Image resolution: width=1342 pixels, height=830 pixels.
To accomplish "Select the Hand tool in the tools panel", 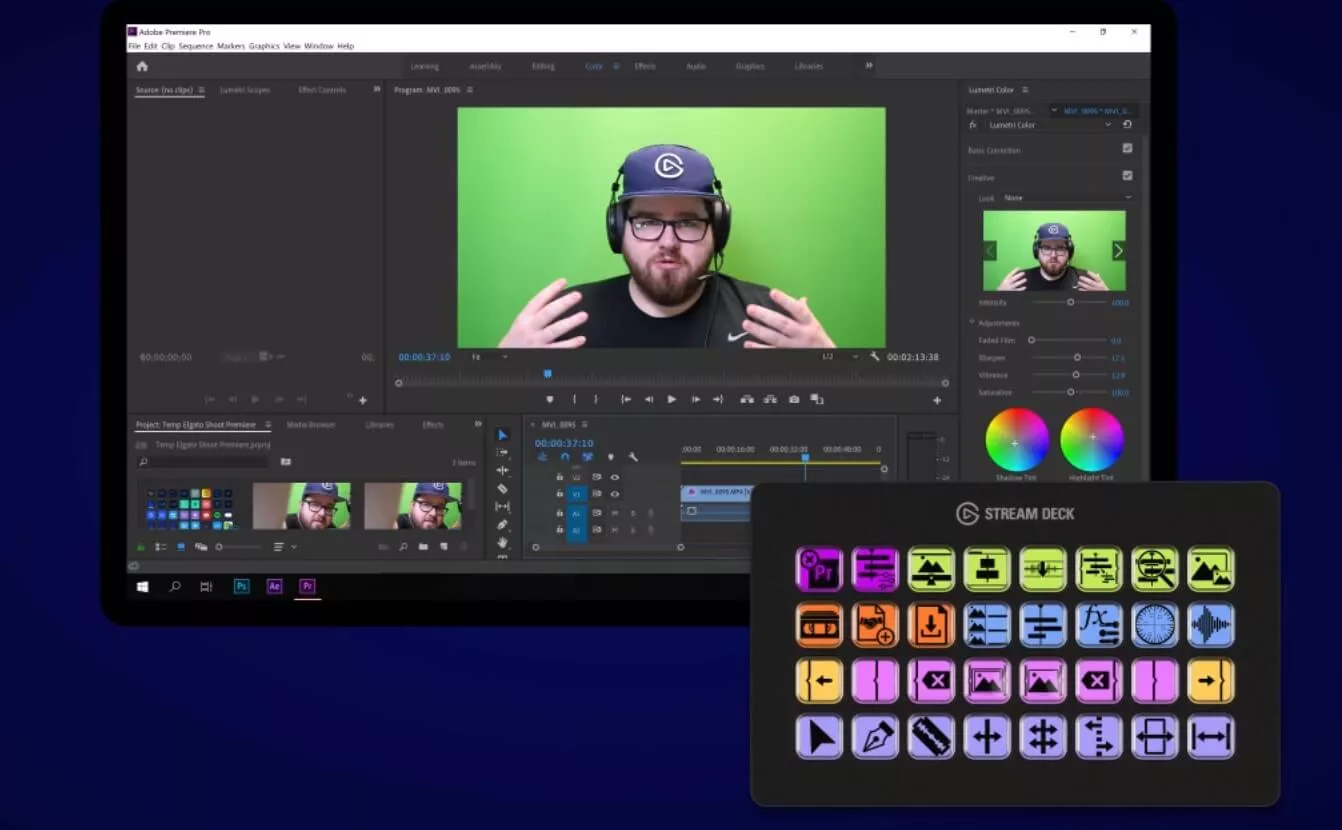I will click(x=502, y=542).
